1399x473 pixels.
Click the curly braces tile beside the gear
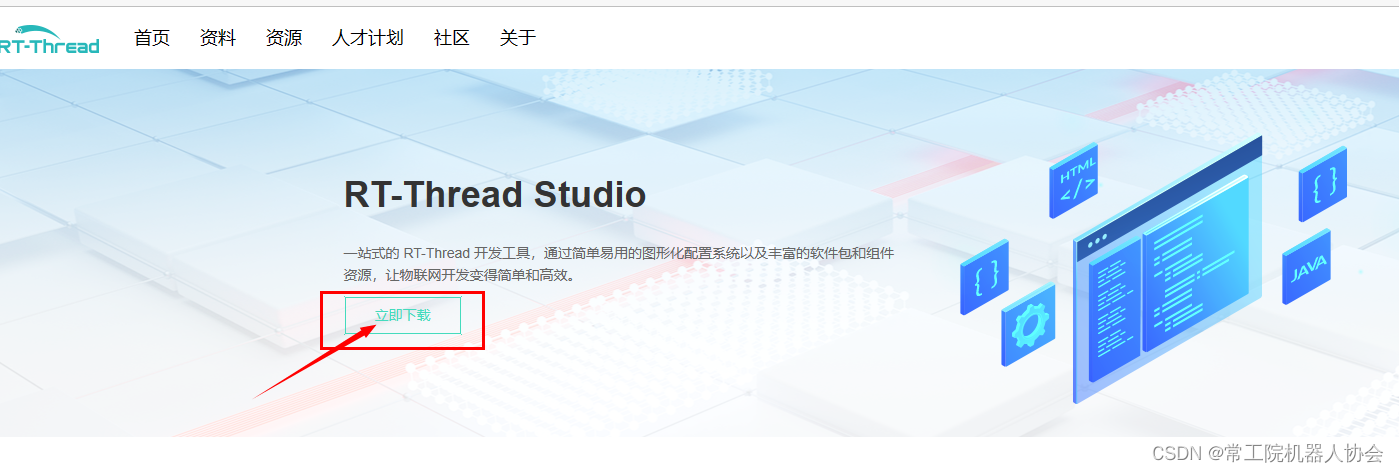click(x=985, y=277)
